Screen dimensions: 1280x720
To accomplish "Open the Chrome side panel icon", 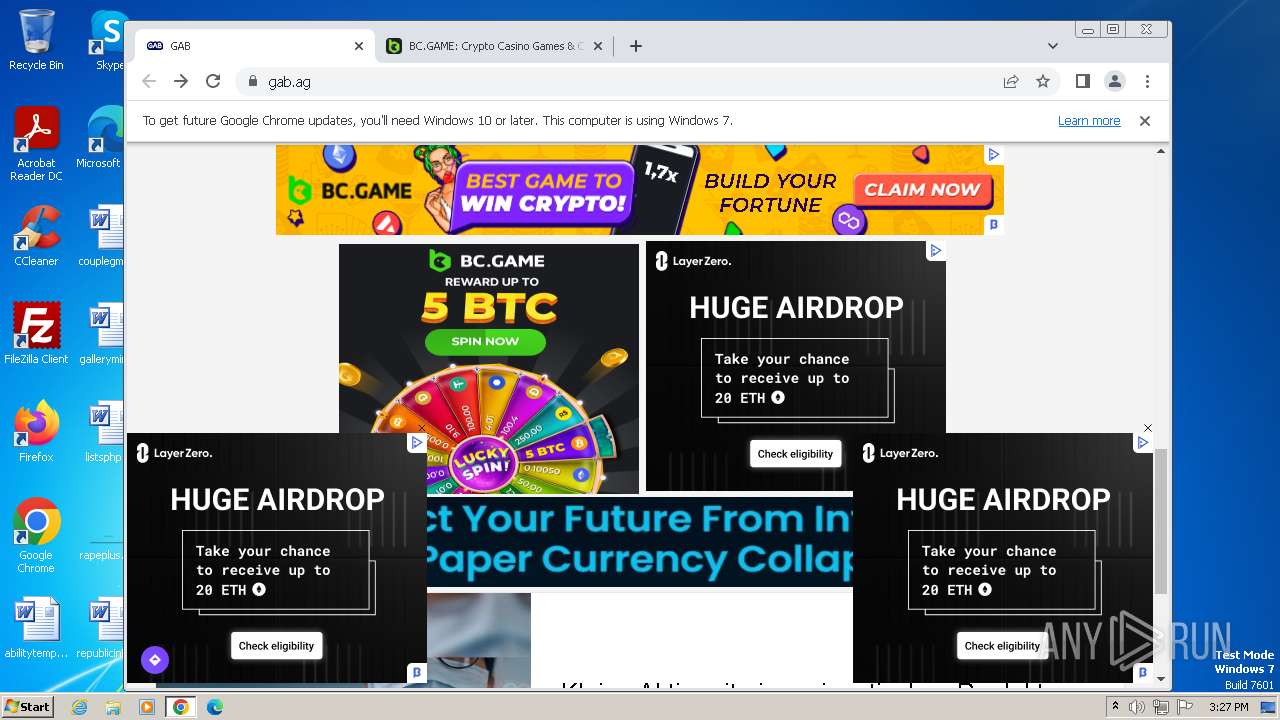I will (1082, 81).
